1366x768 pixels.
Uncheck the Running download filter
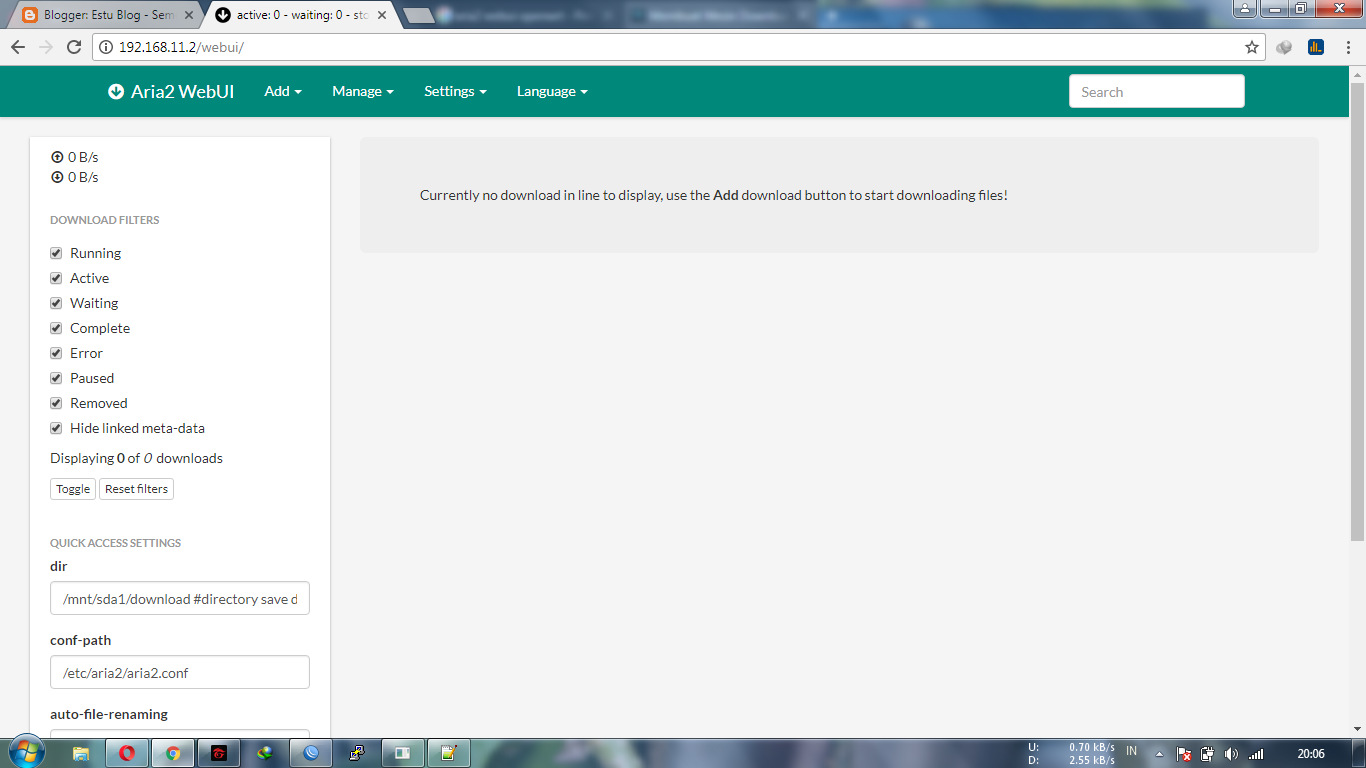[x=56, y=253]
